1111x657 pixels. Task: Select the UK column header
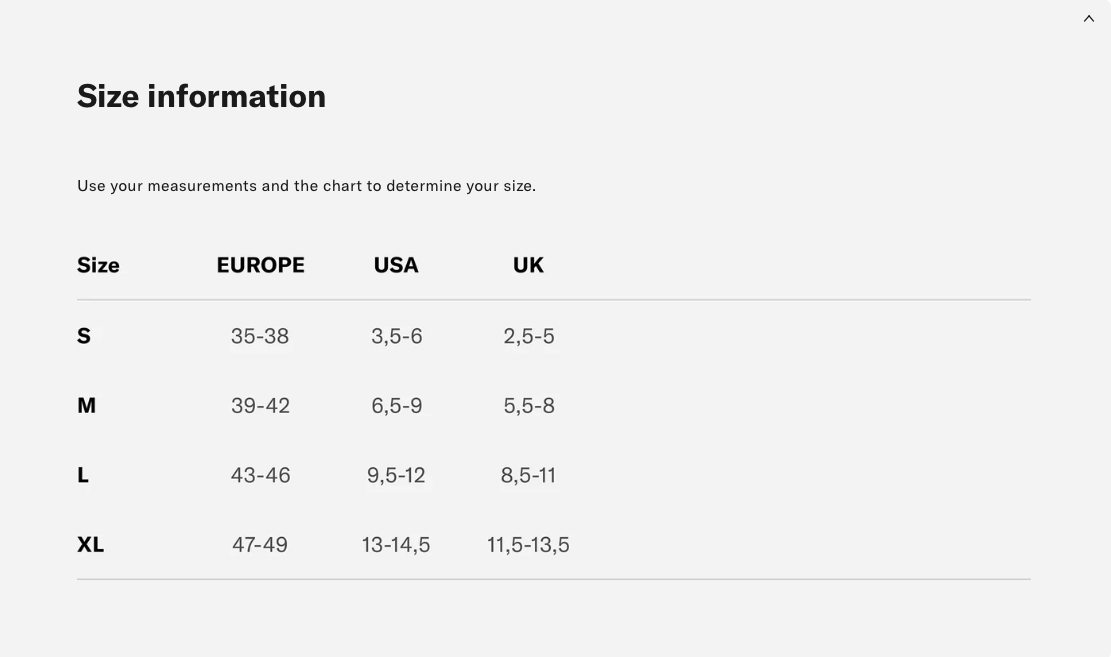pos(528,265)
